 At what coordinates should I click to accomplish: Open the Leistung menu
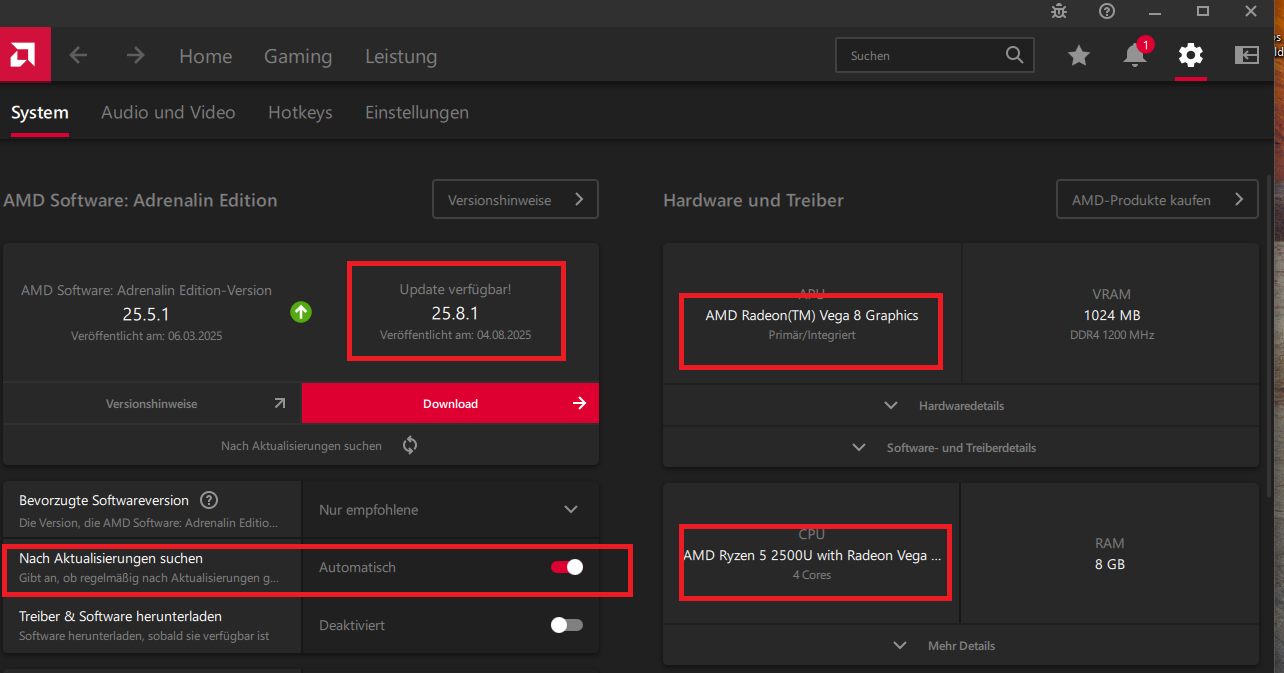tap(401, 57)
